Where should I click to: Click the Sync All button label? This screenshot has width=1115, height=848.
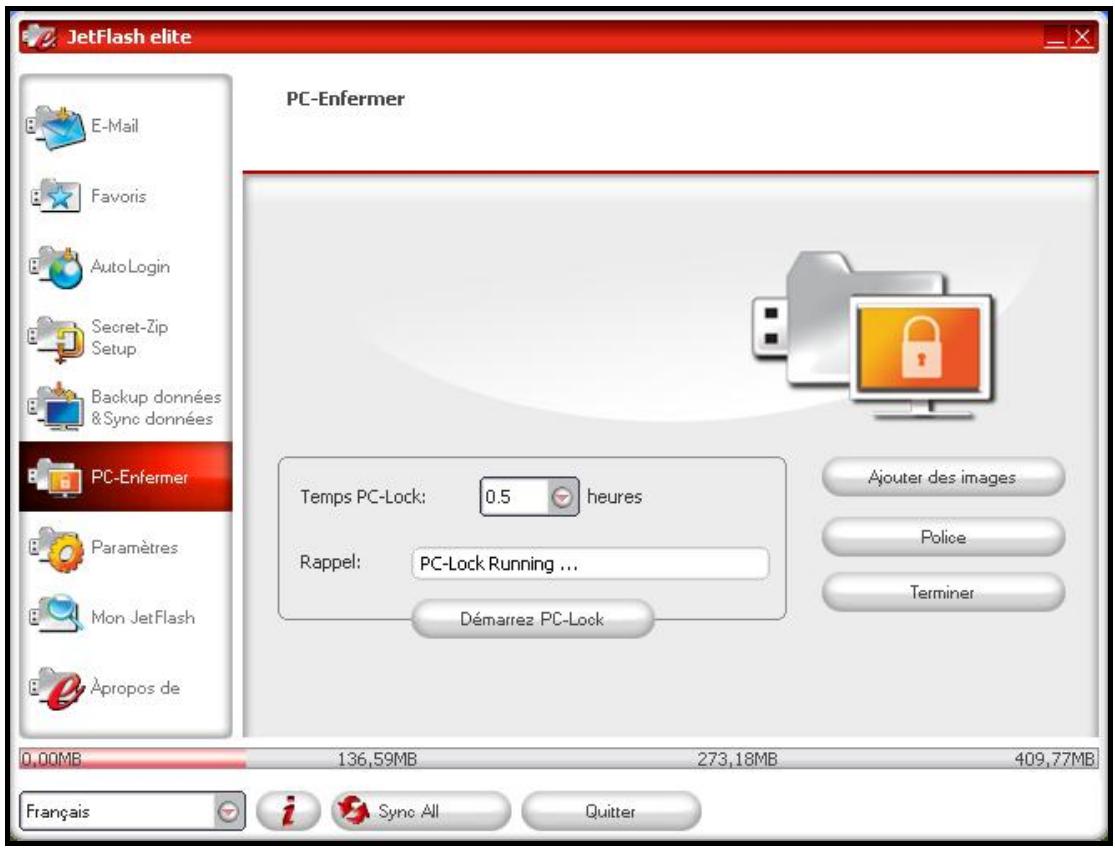click(408, 811)
